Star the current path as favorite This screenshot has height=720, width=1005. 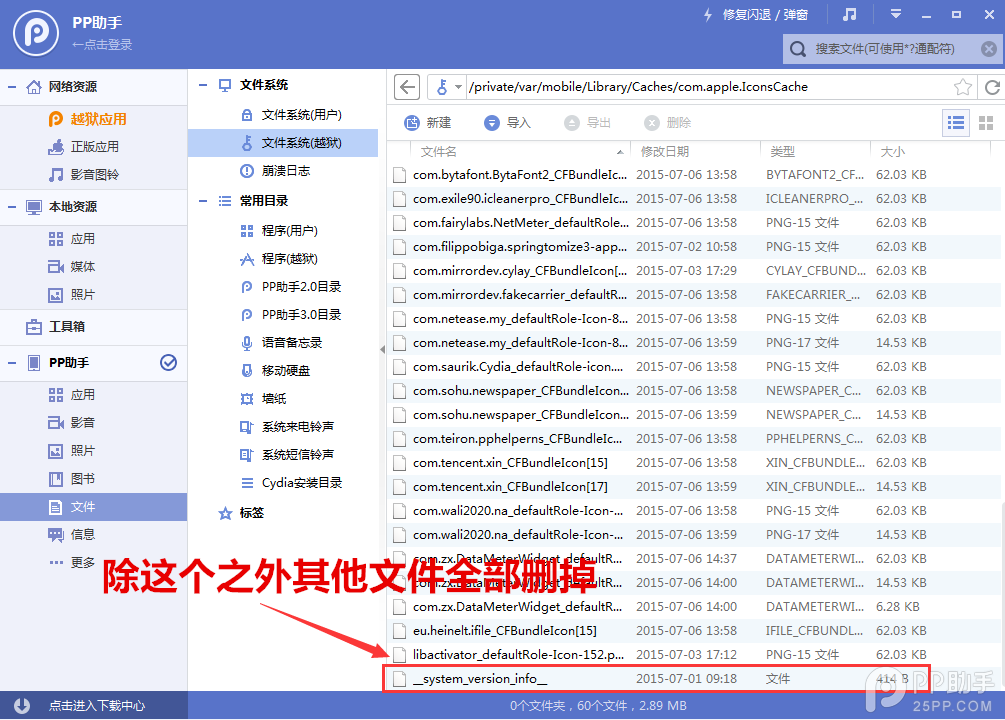pyautogui.click(x=962, y=87)
